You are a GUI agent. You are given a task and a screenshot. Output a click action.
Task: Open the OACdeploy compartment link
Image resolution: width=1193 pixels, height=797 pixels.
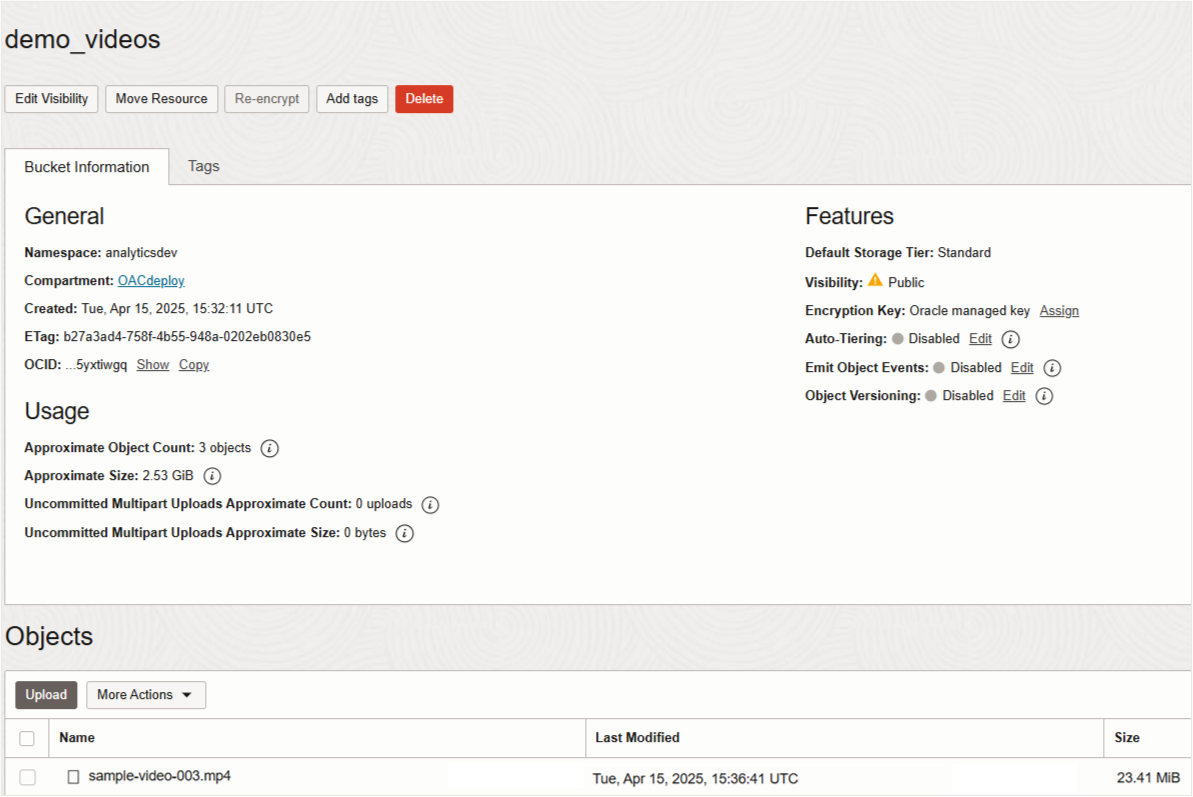click(150, 281)
